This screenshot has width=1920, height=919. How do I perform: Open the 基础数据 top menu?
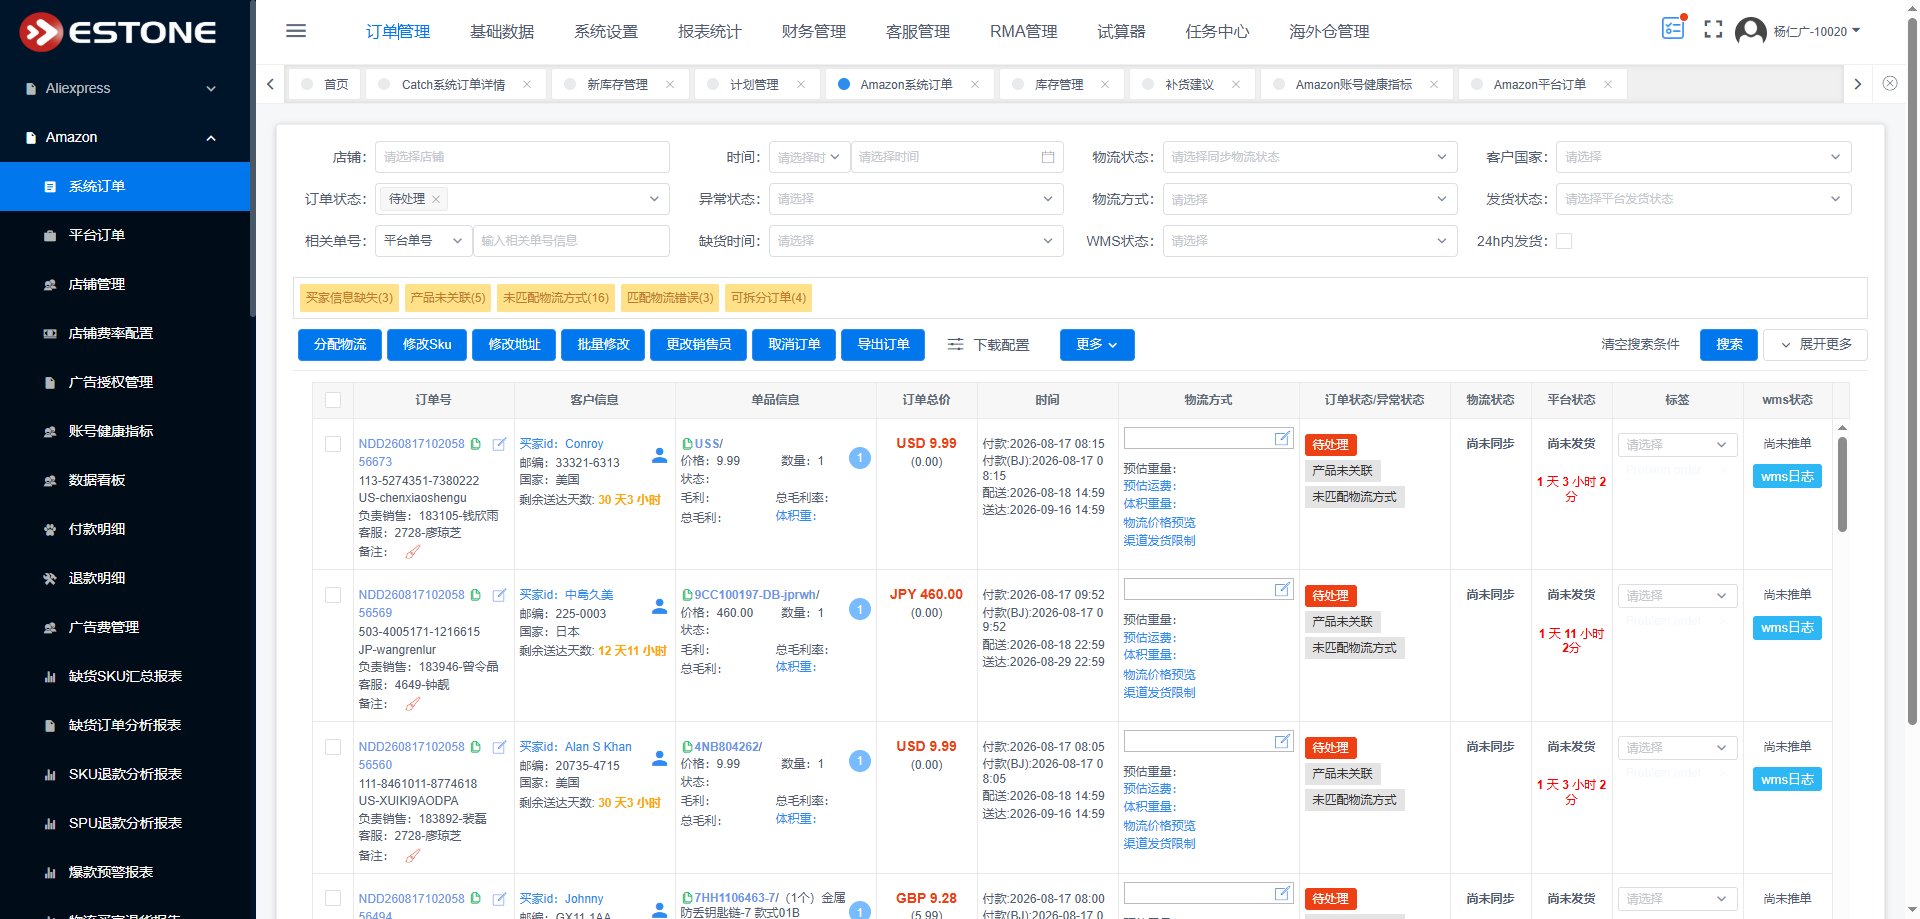[x=502, y=31]
